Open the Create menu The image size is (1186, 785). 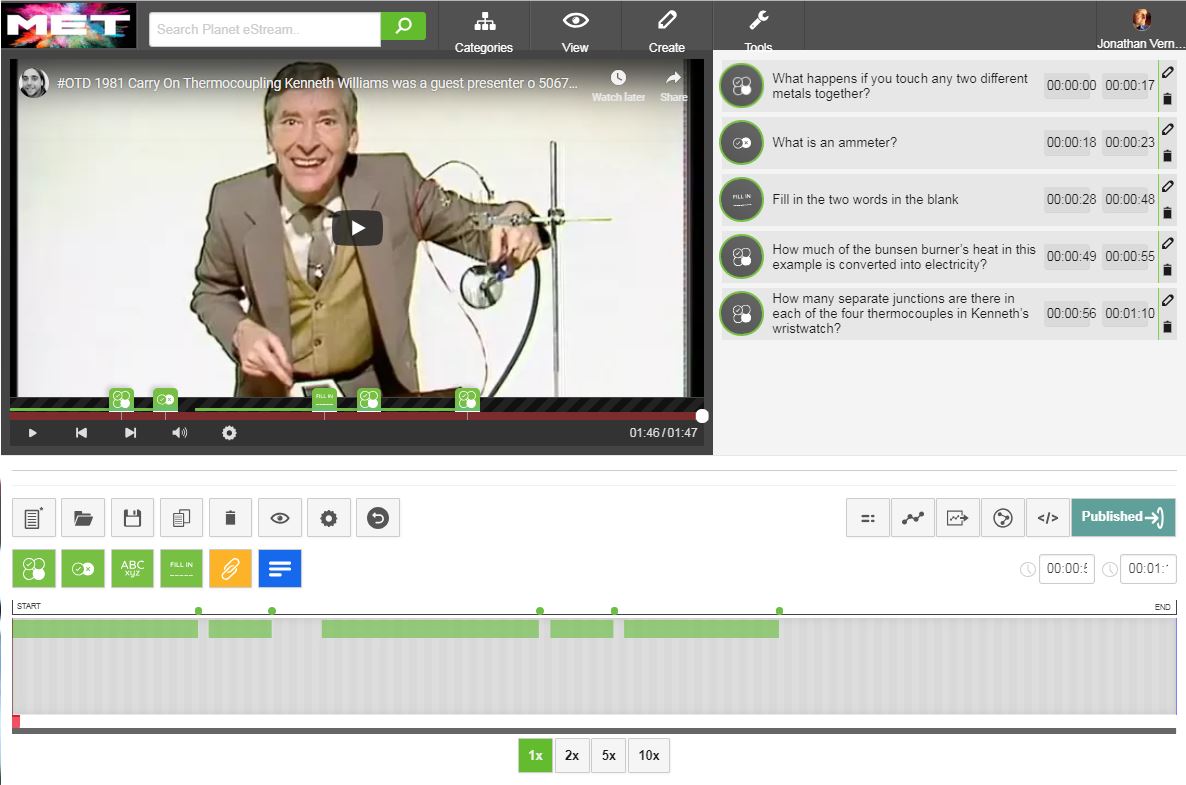point(666,30)
